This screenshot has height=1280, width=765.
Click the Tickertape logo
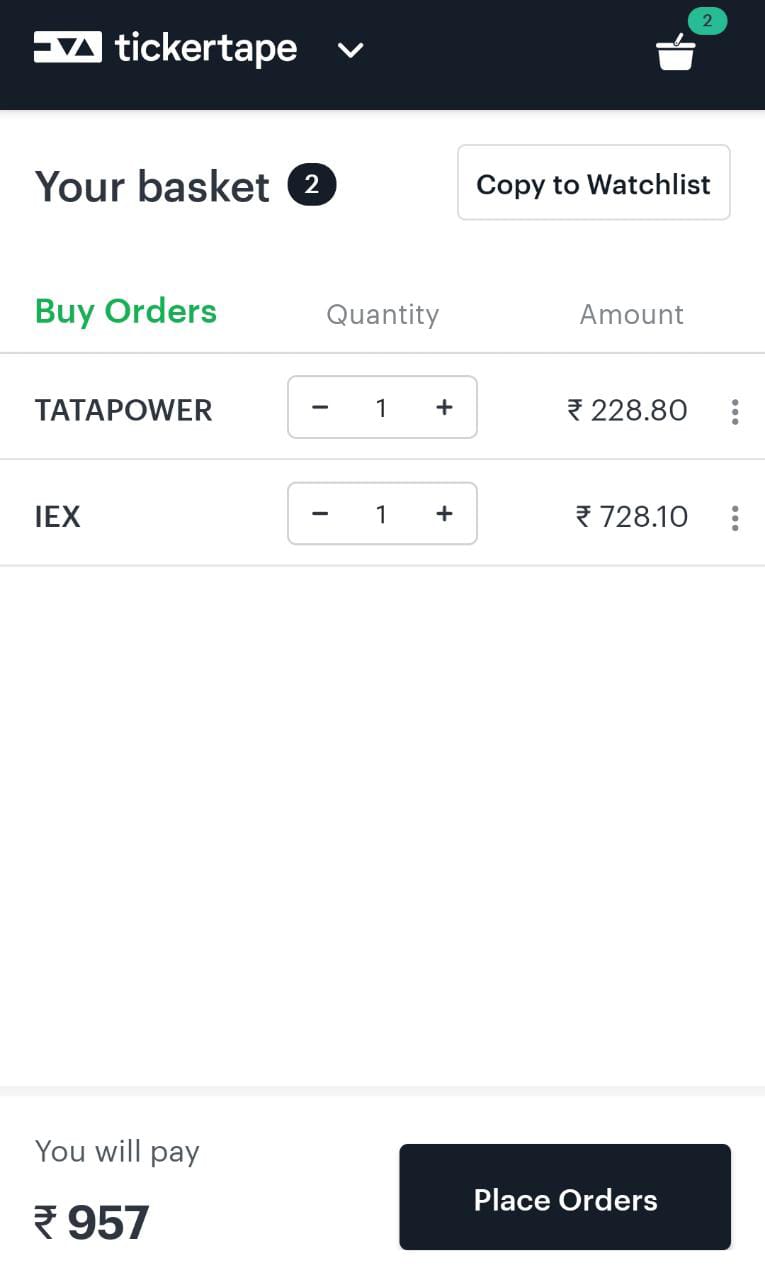pos(166,48)
